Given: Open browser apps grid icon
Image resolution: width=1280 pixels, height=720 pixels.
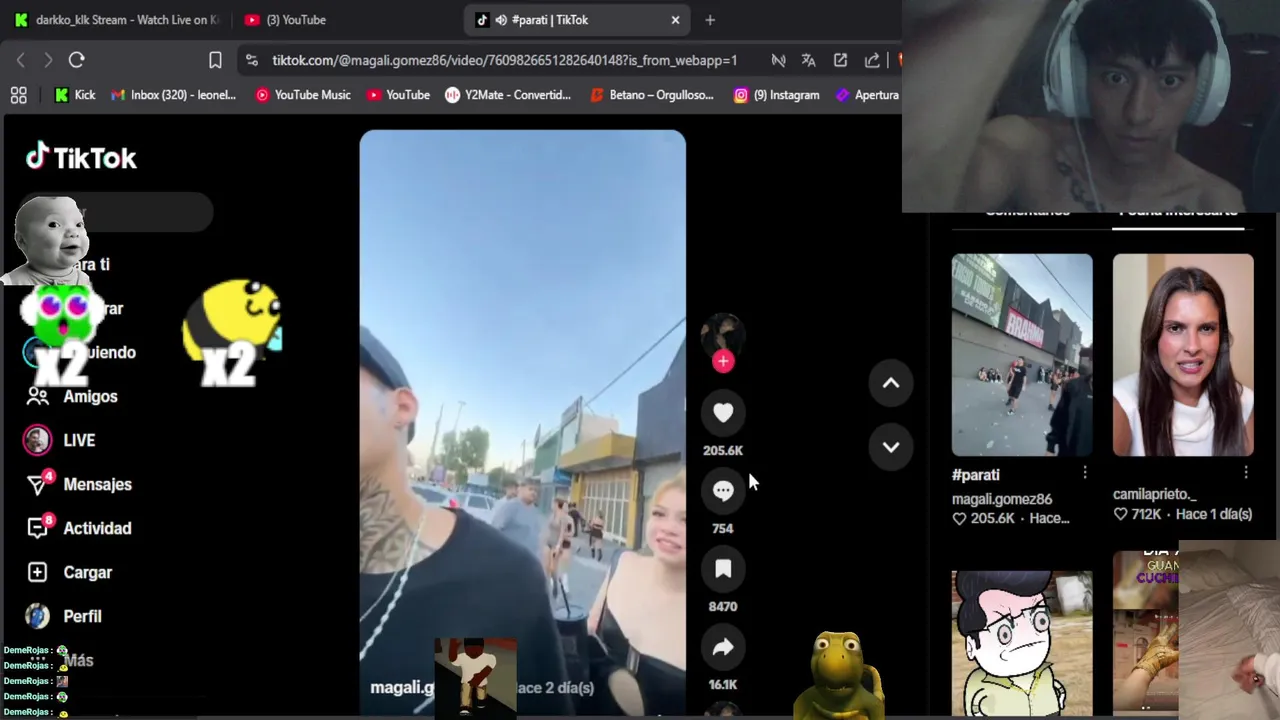Looking at the screenshot, I should tap(18, 95).
